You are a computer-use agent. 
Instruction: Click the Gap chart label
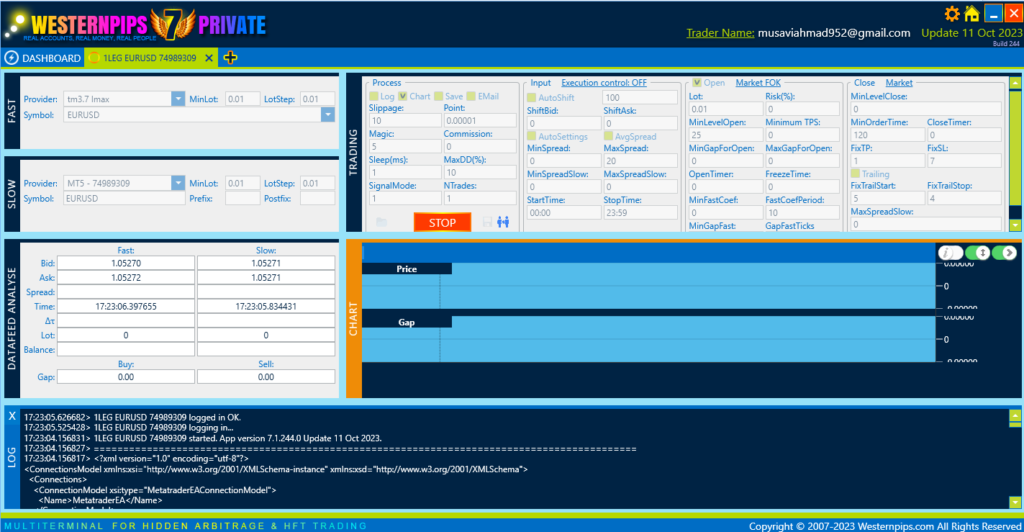406,322
